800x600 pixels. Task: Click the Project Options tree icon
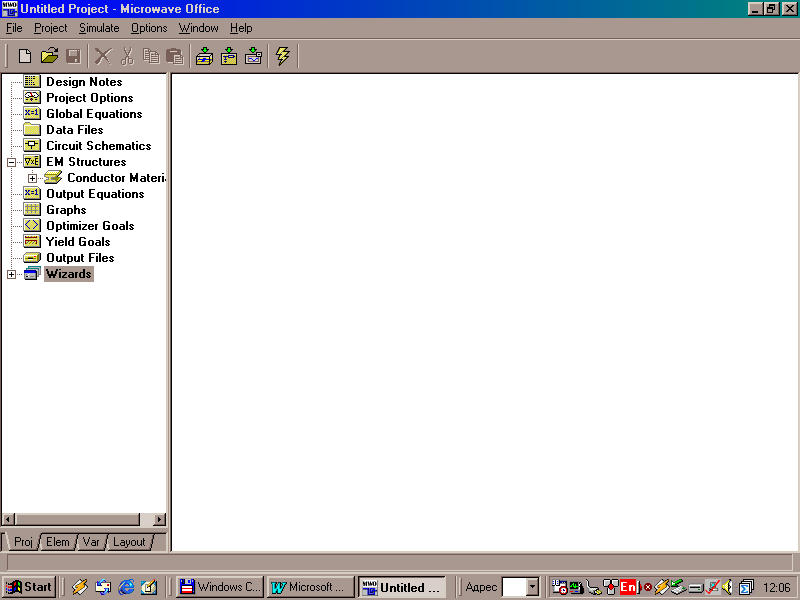[32, 97]
